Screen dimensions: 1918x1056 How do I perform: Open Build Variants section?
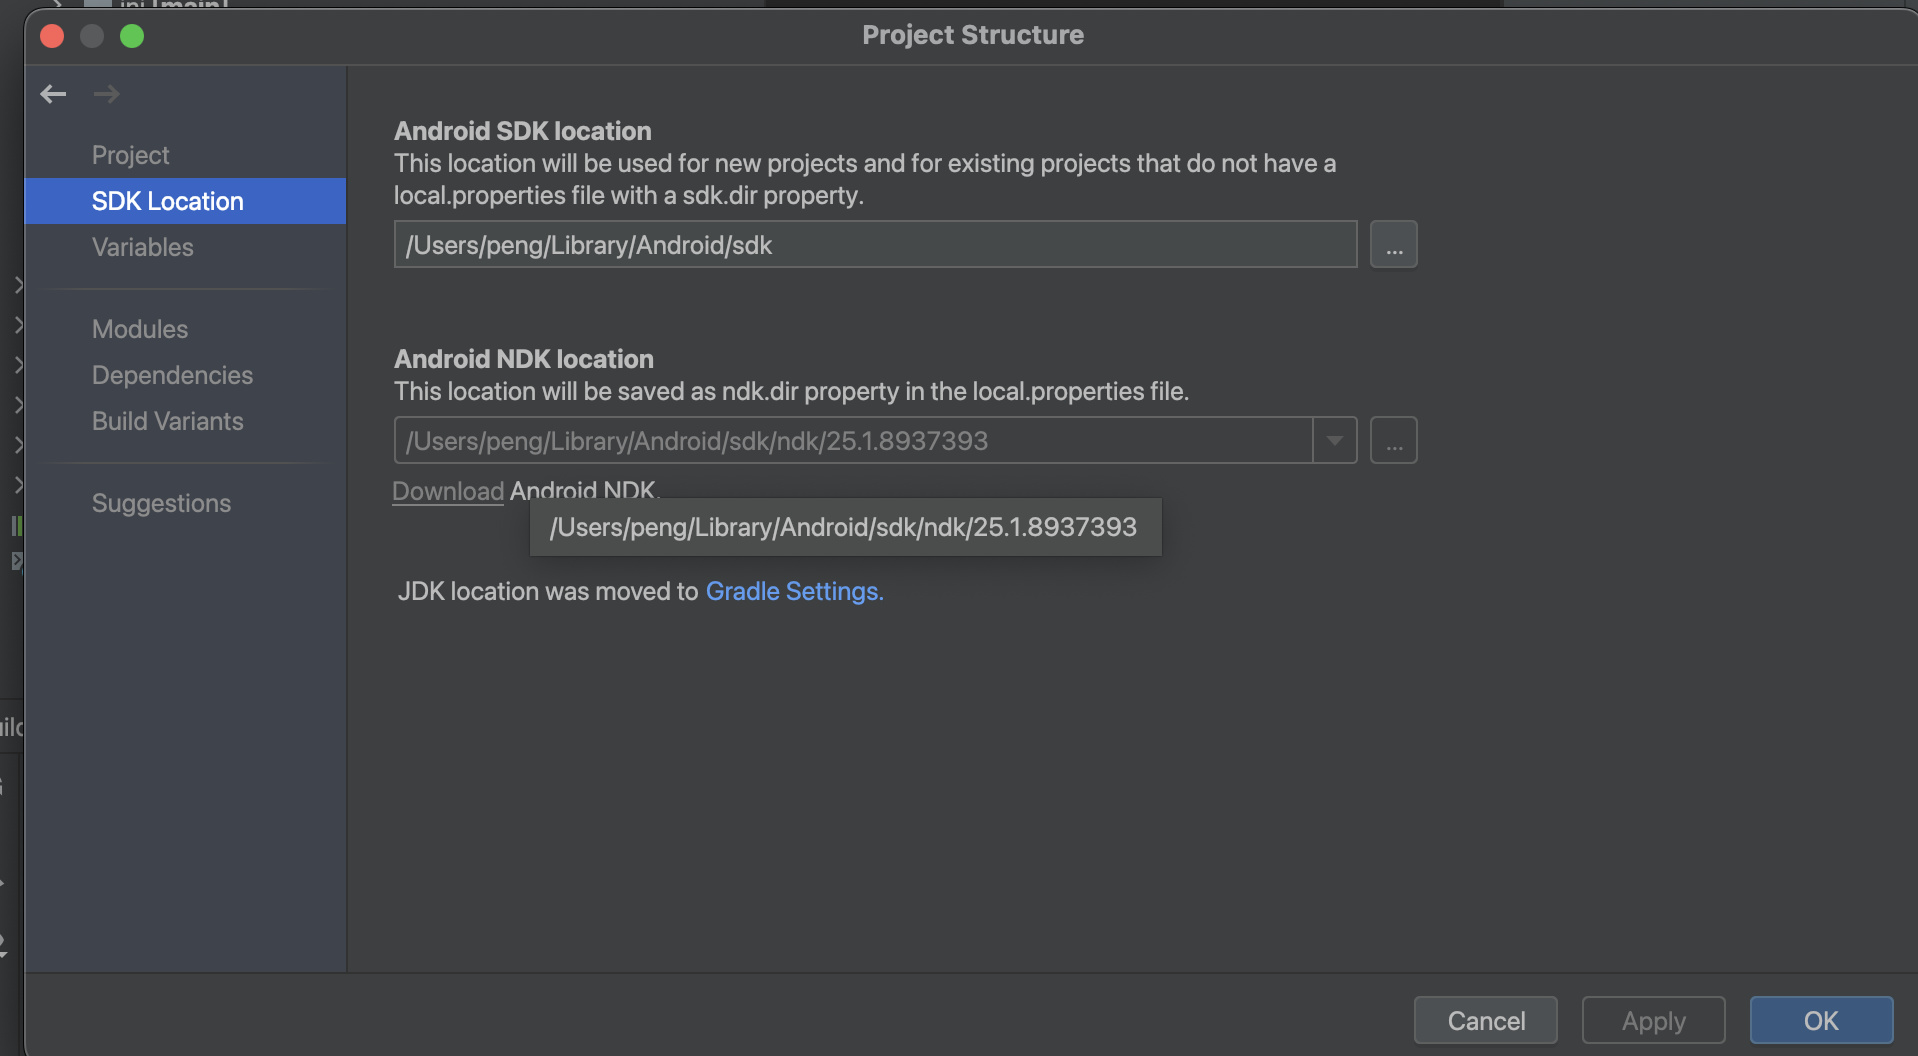[168, 421]
